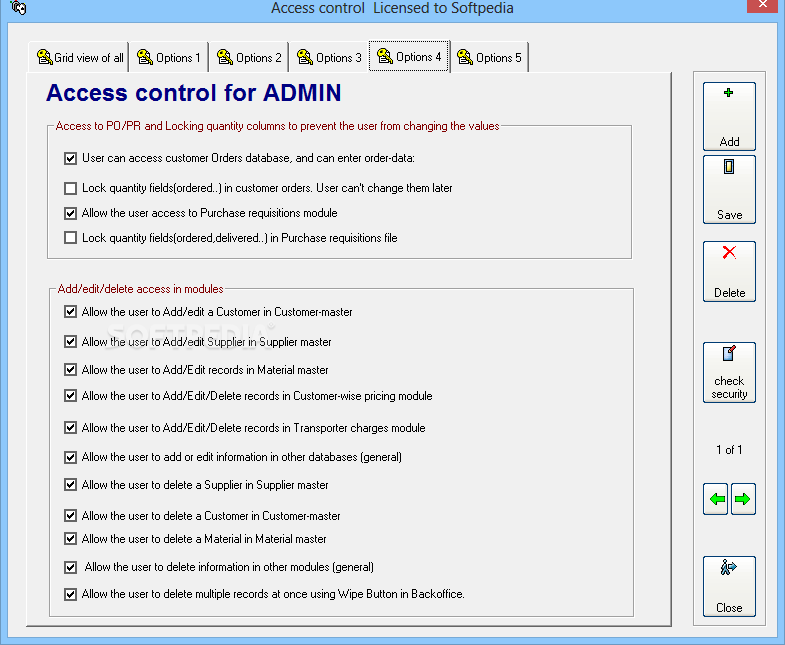785x645 pixels.
Task: Click the check security button text
Action: (729, 388)
